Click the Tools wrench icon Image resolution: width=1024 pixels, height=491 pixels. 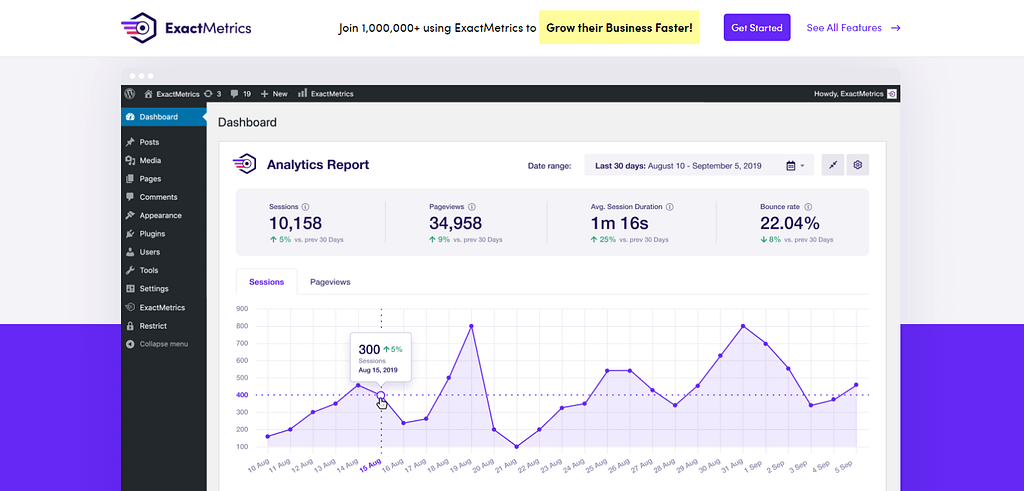130,270
